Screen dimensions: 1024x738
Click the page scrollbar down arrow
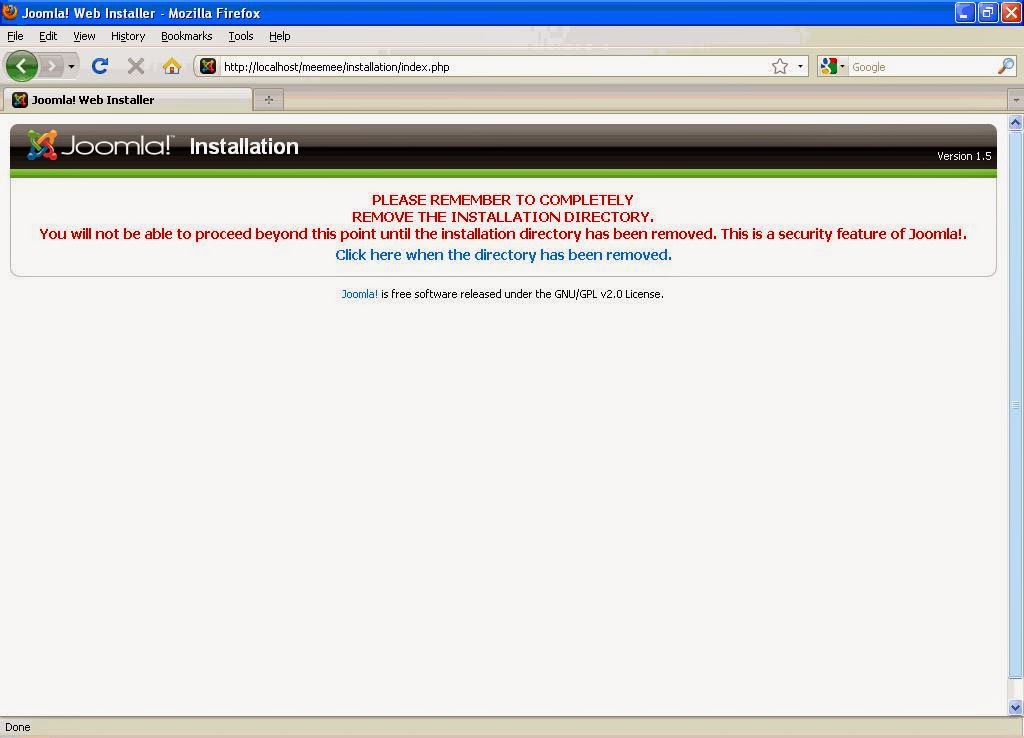[x=1016, y=707]
